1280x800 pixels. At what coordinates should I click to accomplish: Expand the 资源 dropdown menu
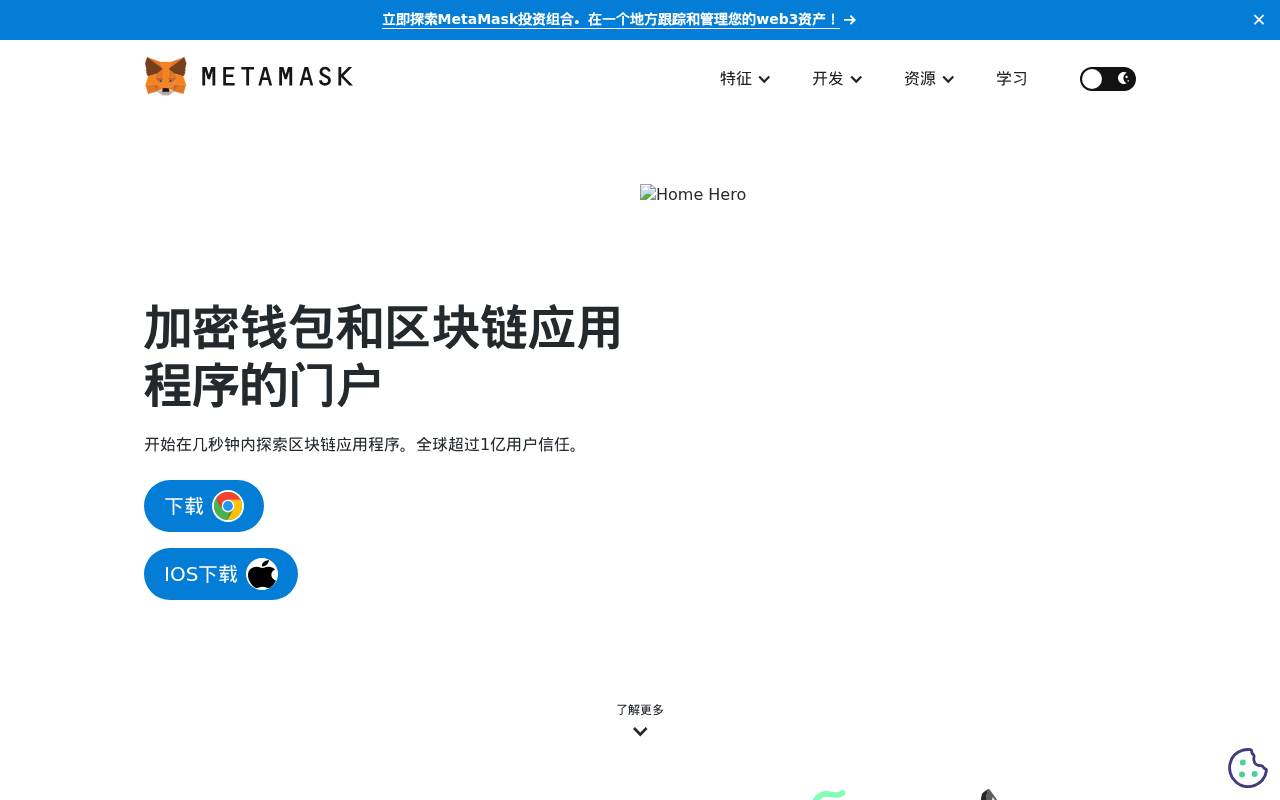pyautogui.click(x=929, y=79)
